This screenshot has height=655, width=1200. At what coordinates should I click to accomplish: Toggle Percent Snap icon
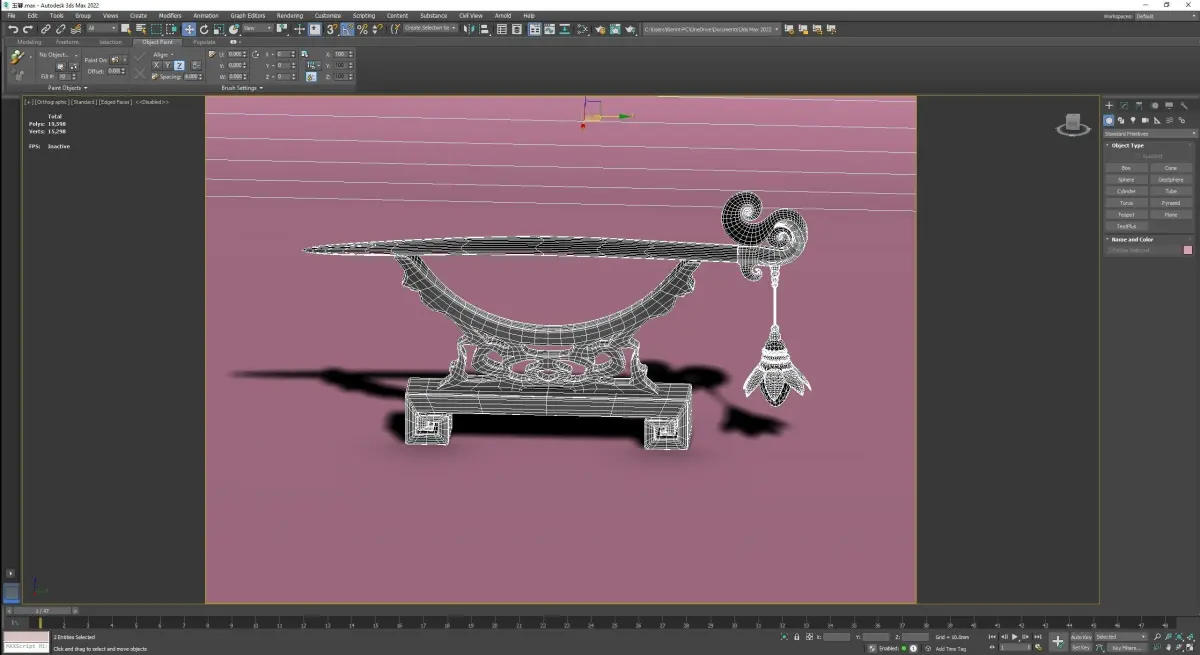click(x=362, y=29)
